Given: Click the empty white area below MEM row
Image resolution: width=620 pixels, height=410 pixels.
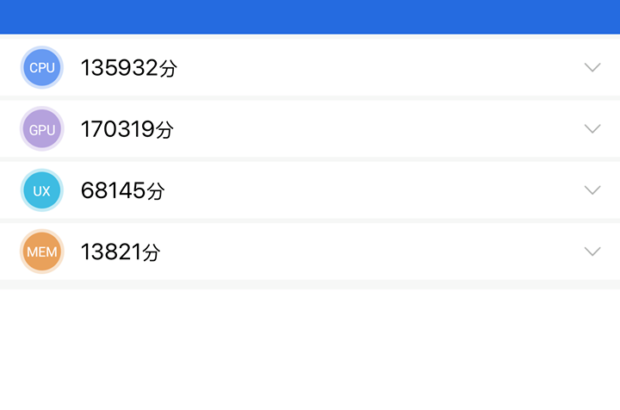Looking at the screenshot, I should tap(310, 350).
